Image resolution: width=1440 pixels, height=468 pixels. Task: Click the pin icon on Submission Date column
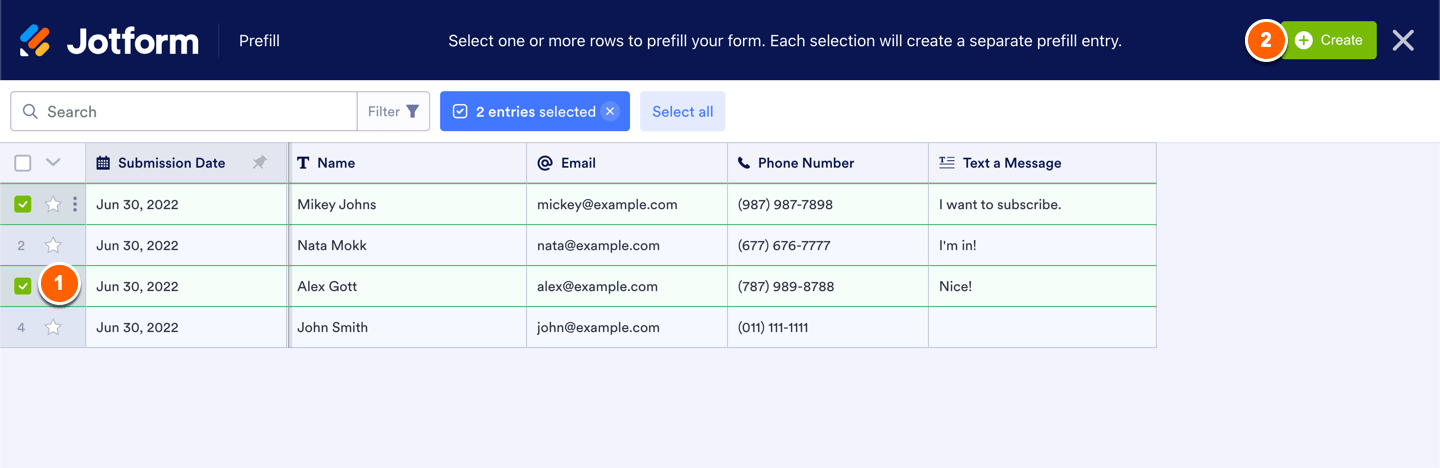[x=260, y=163]
